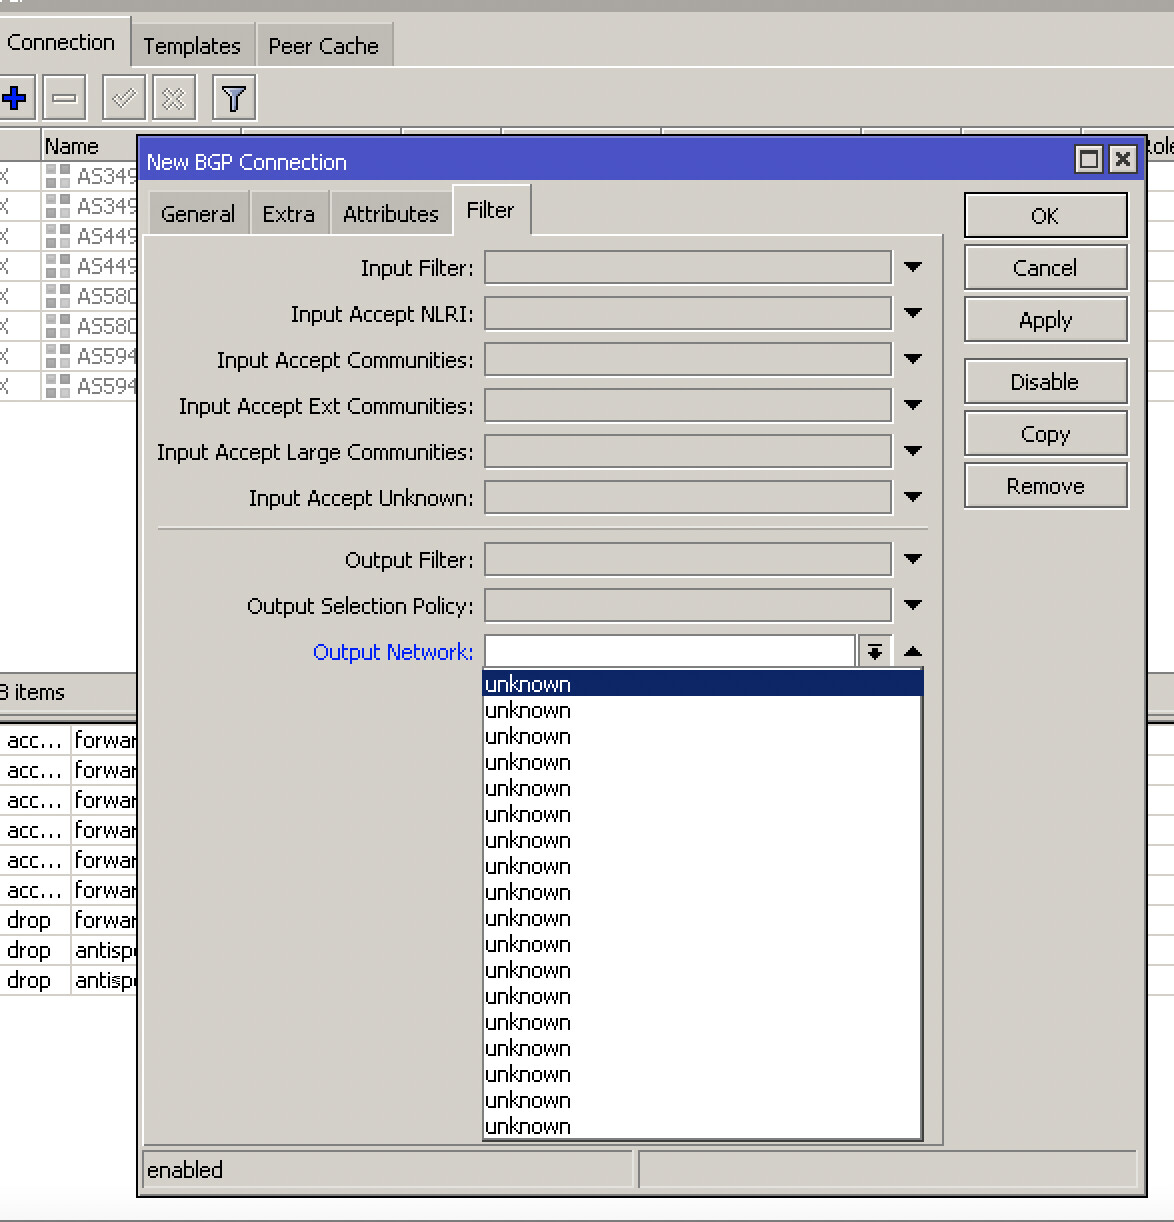Switch to the Extra tab
The image size is (1174, 1222).
click(x=289, y=214)
